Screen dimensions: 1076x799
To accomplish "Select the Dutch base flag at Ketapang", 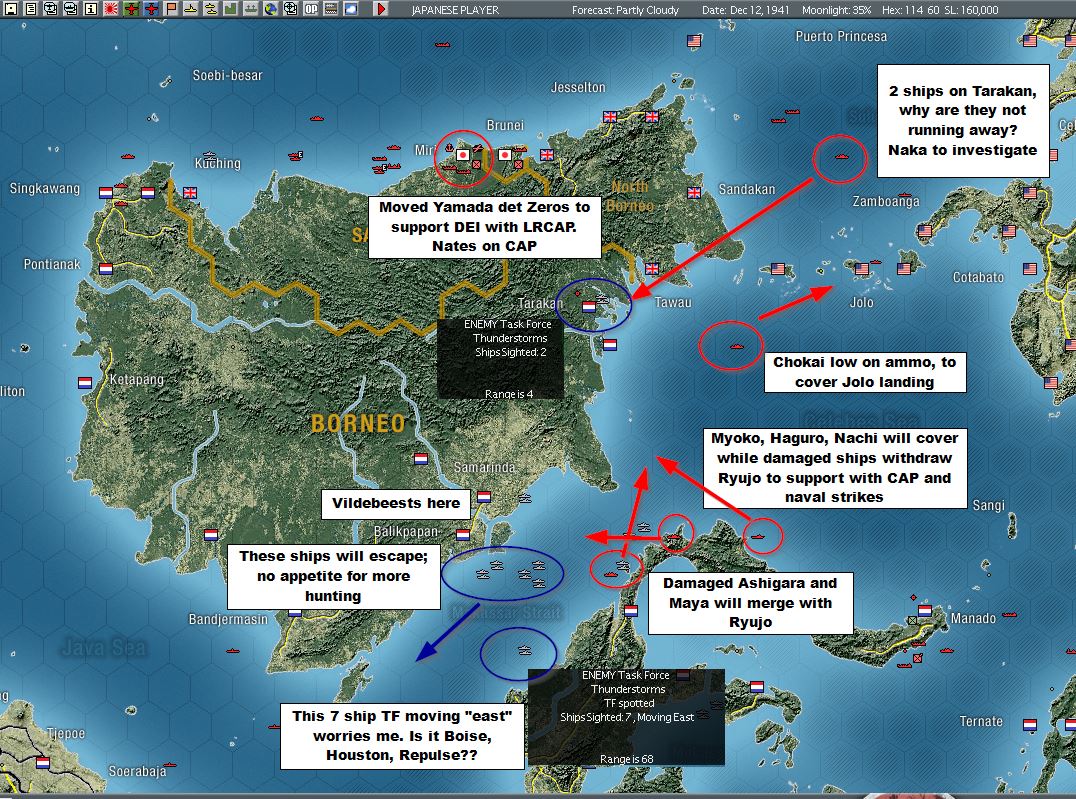I will pyautogui.click(x=85, y=382).
